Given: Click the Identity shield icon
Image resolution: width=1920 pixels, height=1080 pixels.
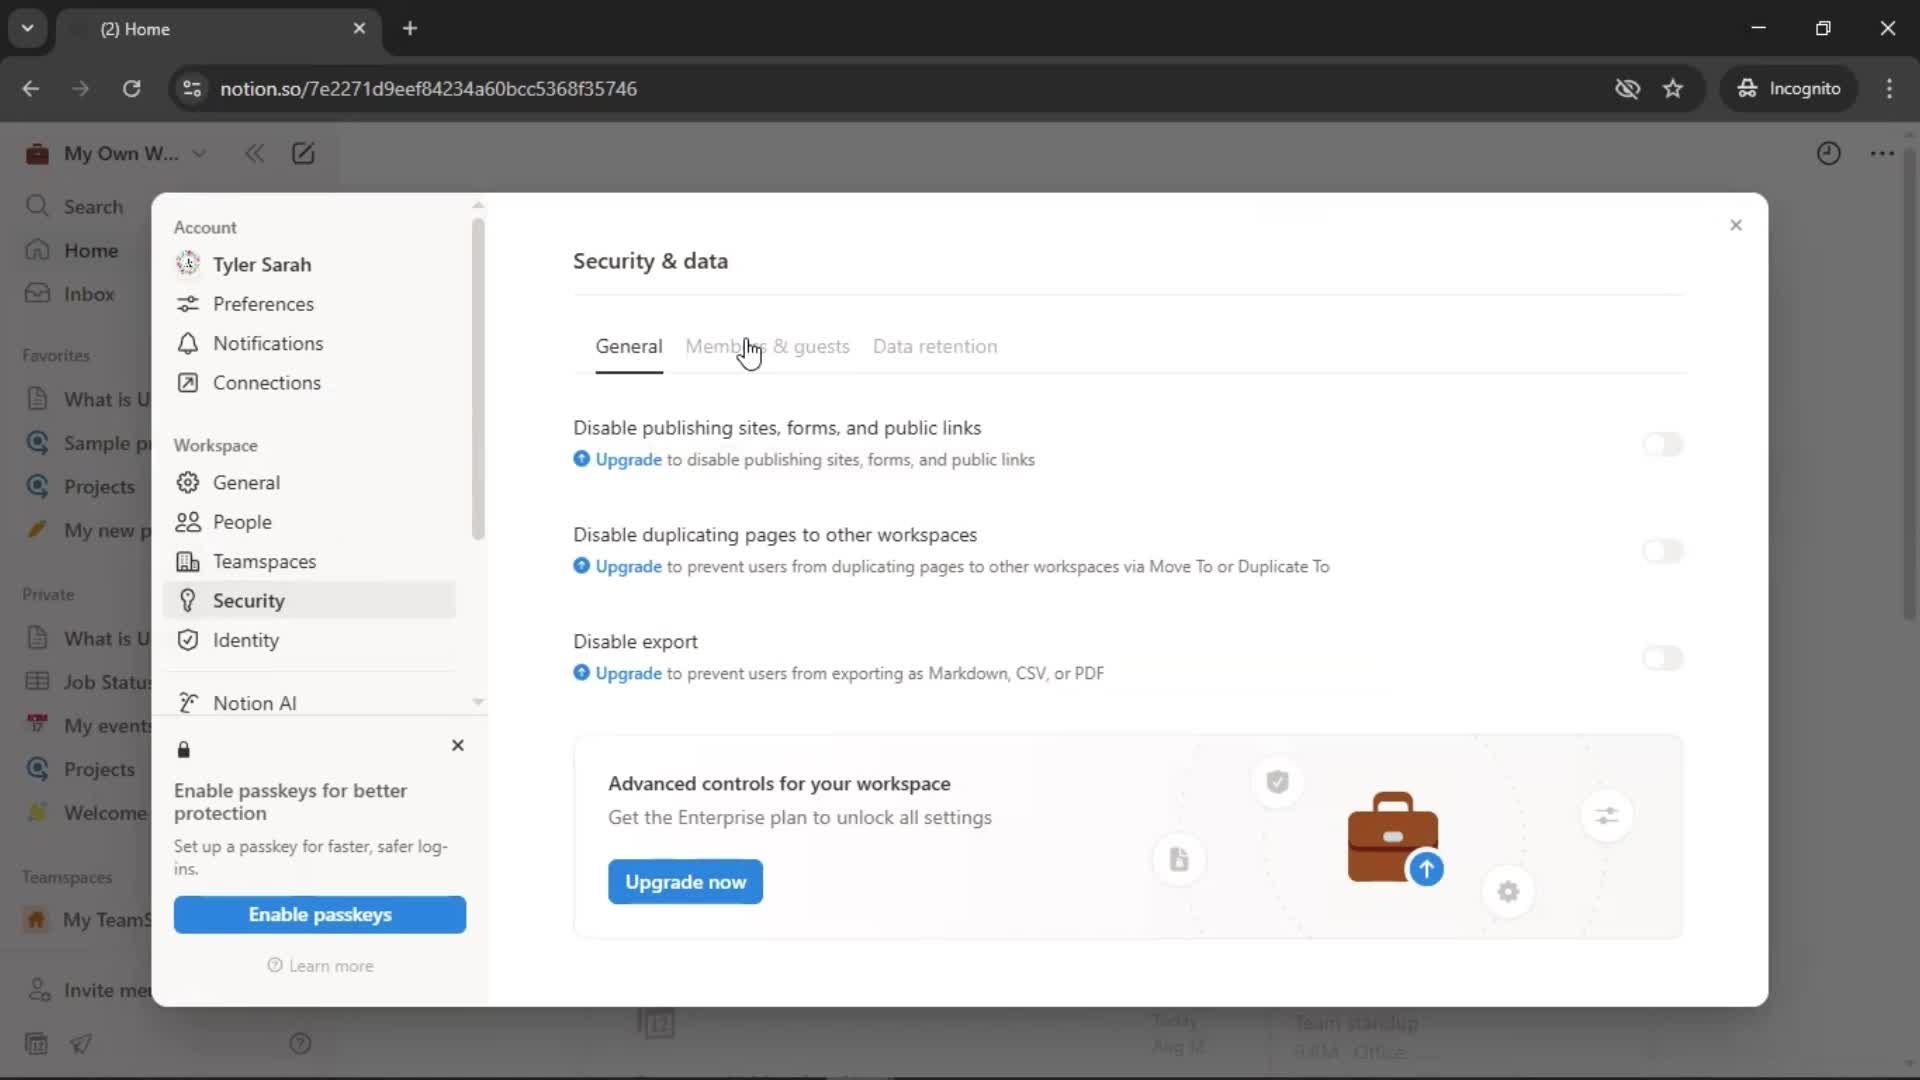Looking at the screenshot, I should 187,640.
